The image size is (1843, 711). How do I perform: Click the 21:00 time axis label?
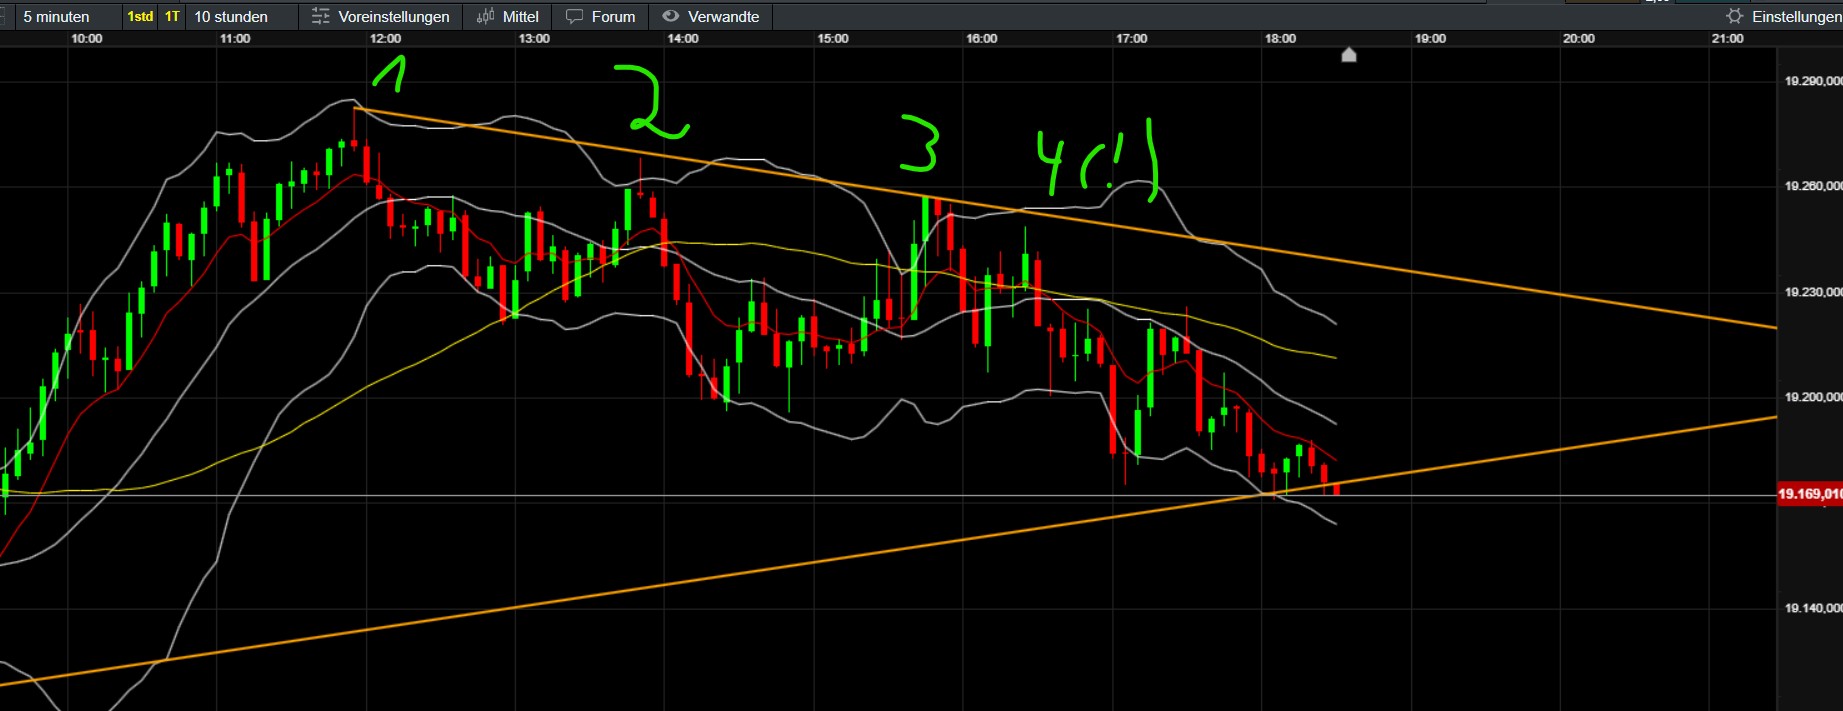pos(1727,39)
